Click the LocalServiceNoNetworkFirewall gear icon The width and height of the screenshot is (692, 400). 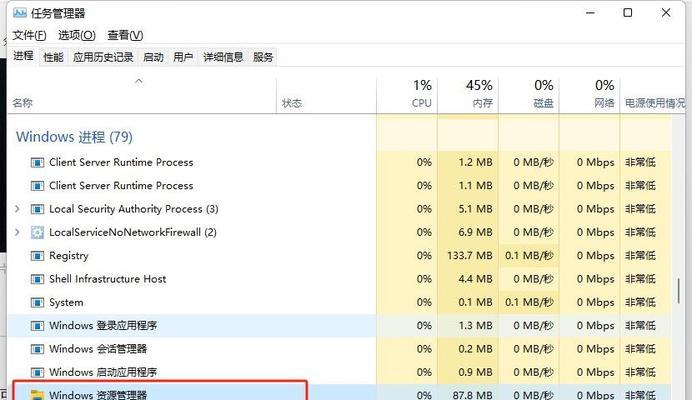click(37, 233)
